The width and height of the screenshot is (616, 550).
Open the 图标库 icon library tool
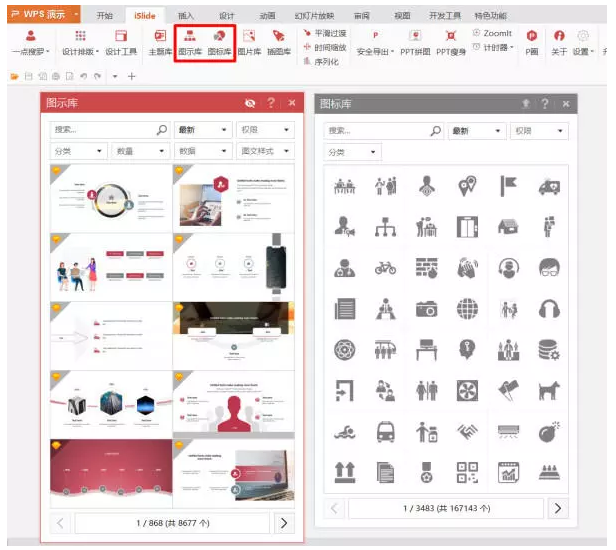[x=219, y=43]
